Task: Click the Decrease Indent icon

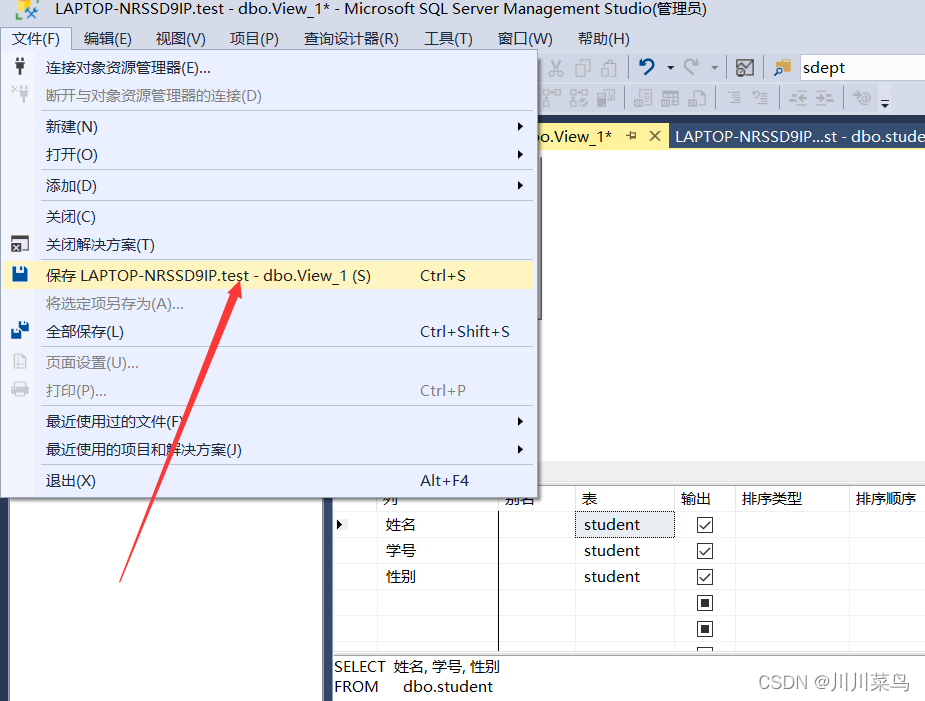Action: 798,98
